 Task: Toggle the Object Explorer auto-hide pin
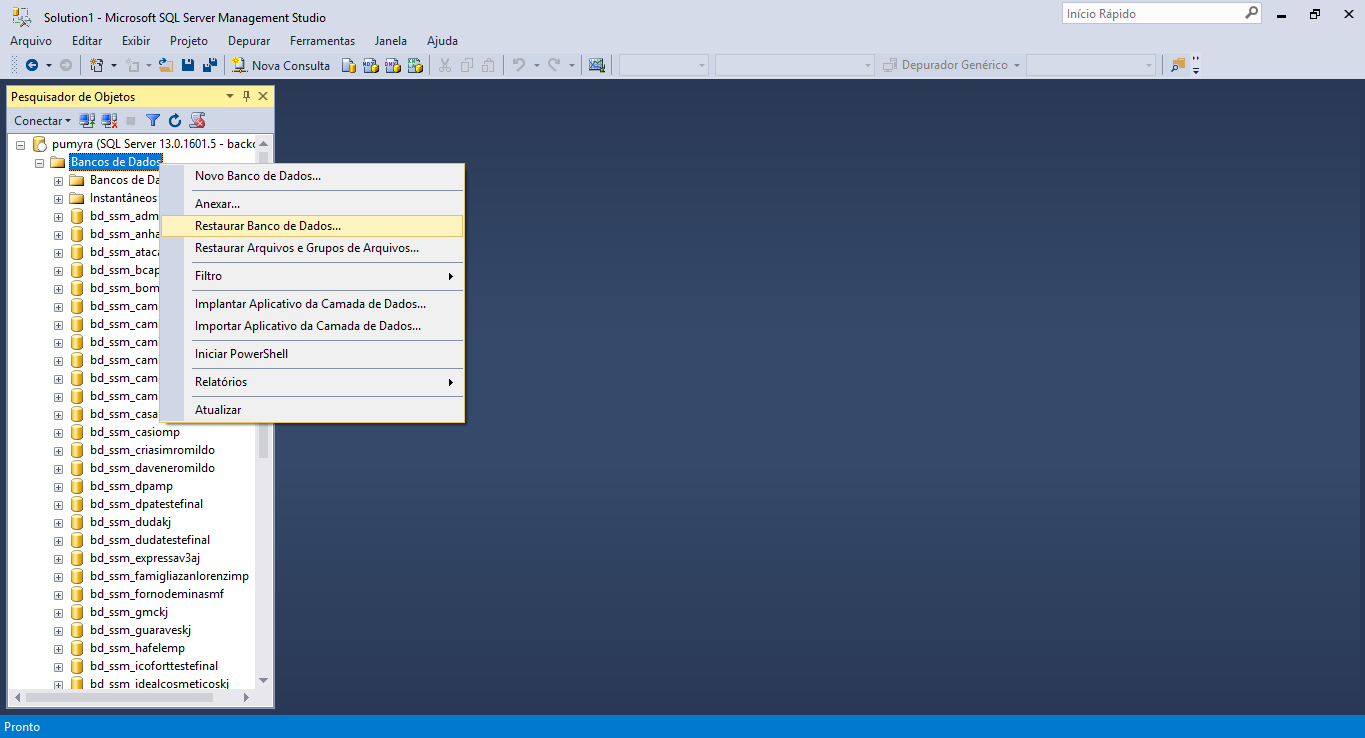tap(247, 96)
